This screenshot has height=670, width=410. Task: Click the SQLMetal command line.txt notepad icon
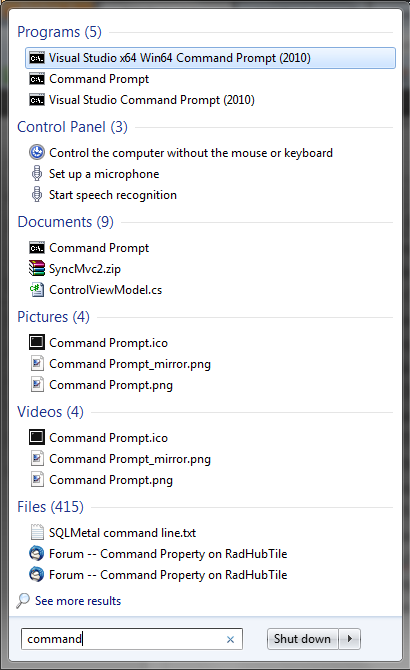[x=37, y=532]
